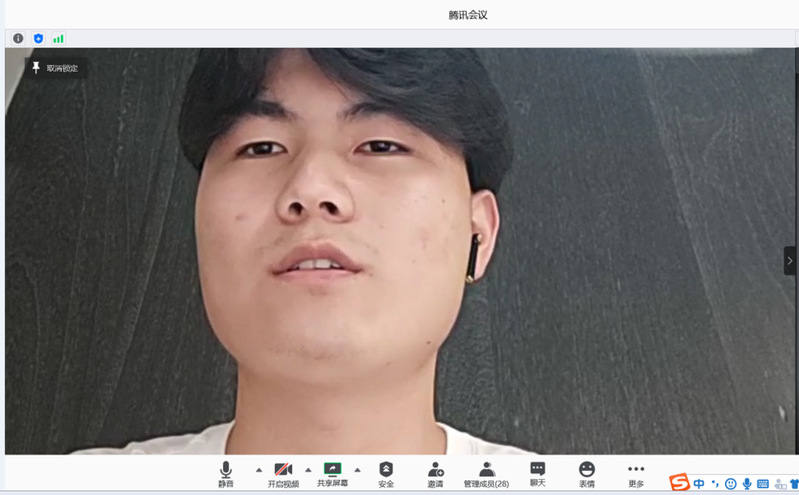
Task: Start screen sharing with 共享屏幕 icon
Action: tap(332, 472)
